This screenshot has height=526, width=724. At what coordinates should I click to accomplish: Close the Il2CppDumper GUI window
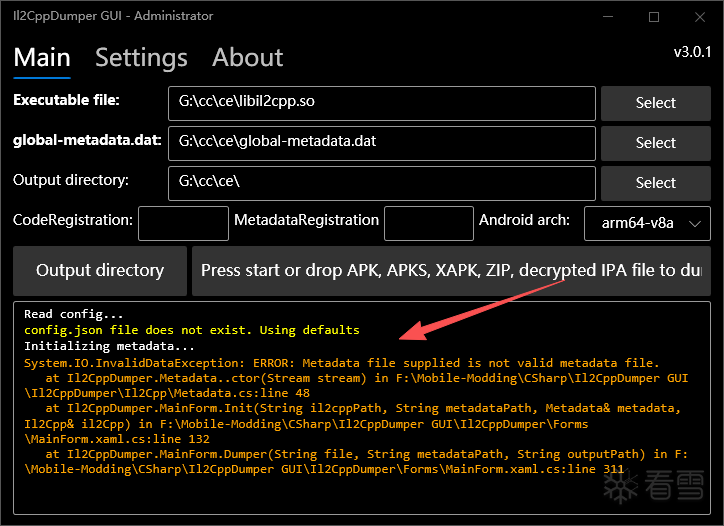700,16
